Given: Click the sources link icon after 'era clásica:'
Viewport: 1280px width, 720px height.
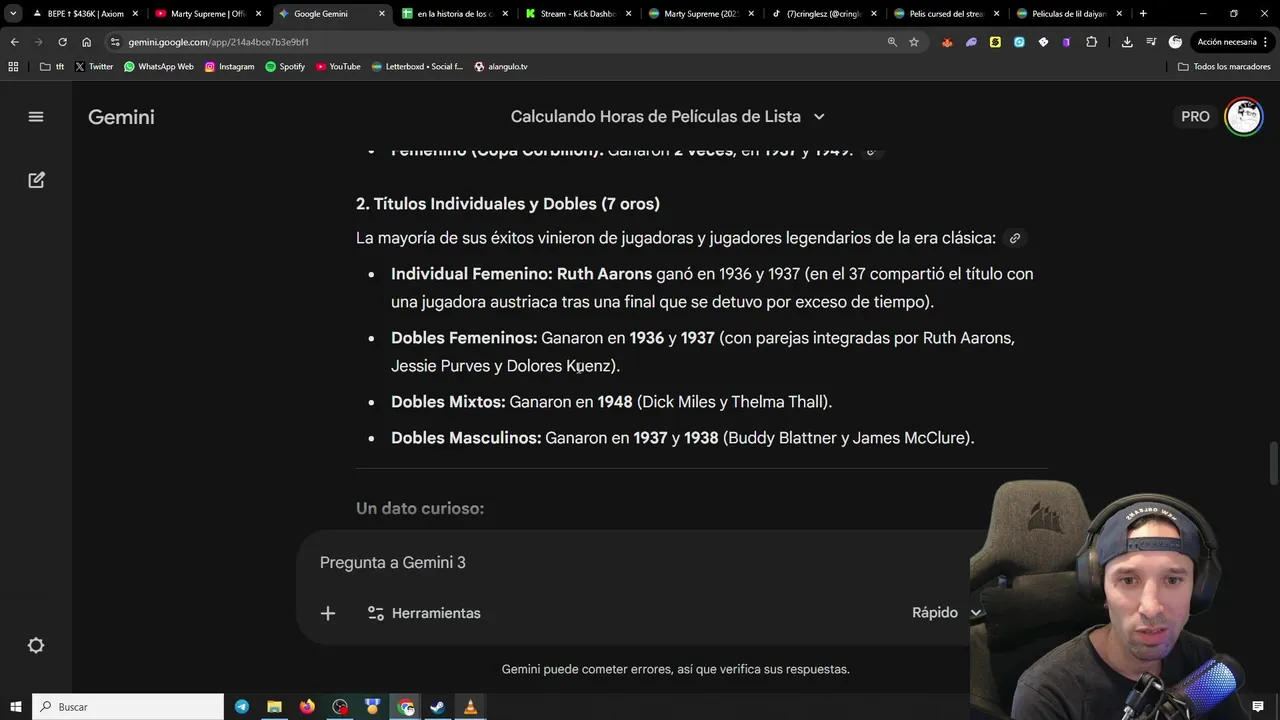Looking at the screenshot, I should (1015, 238).
